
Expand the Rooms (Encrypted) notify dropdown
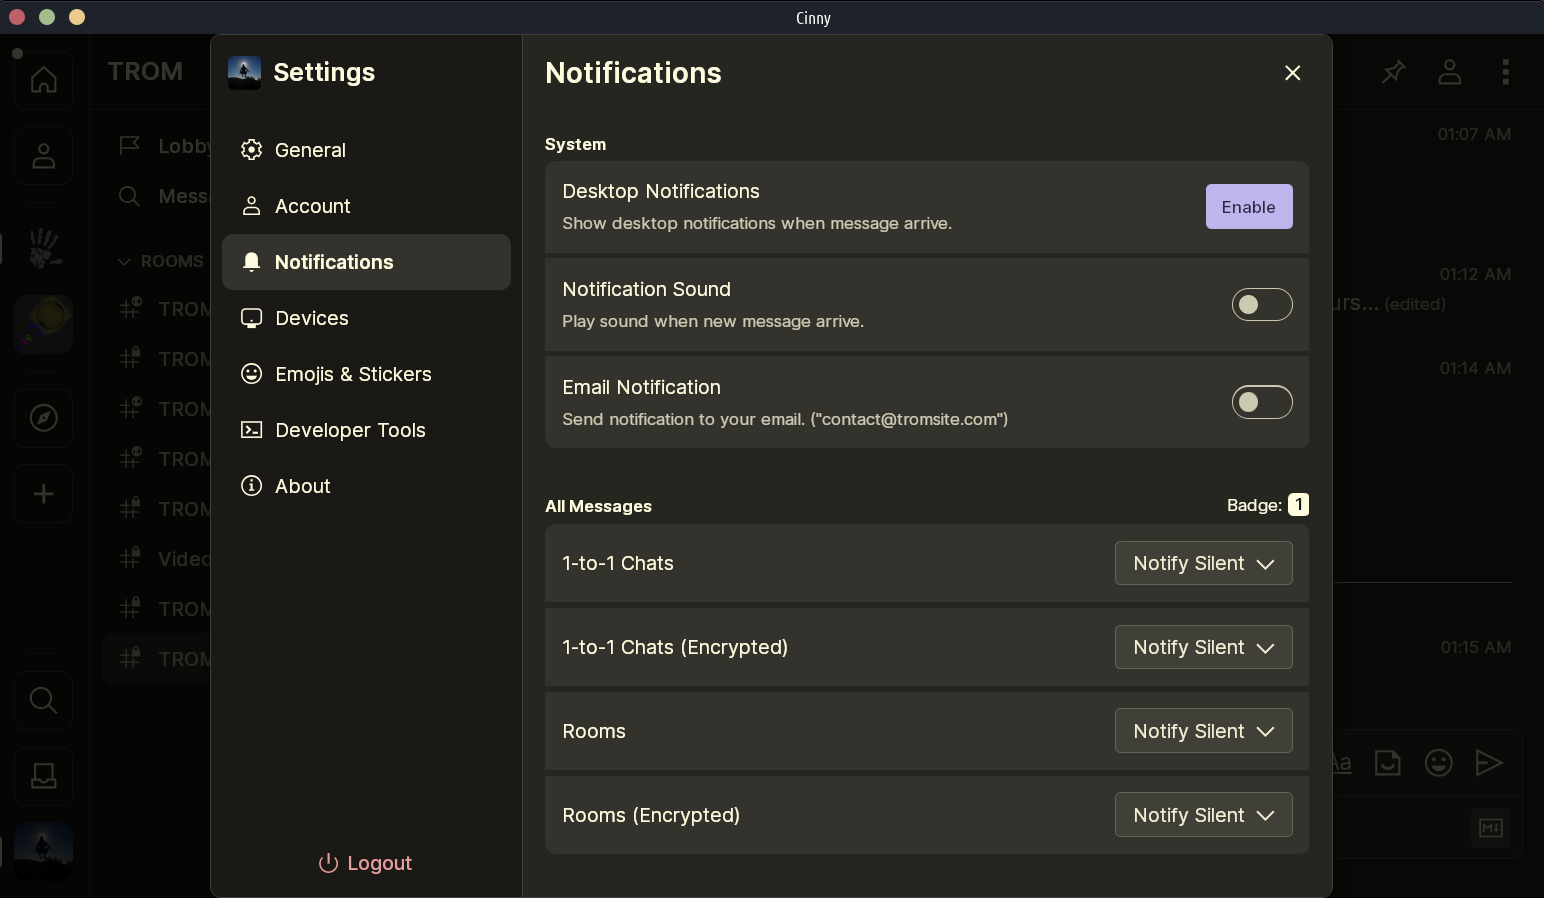pyautogui.click(x=1203, y=815)
